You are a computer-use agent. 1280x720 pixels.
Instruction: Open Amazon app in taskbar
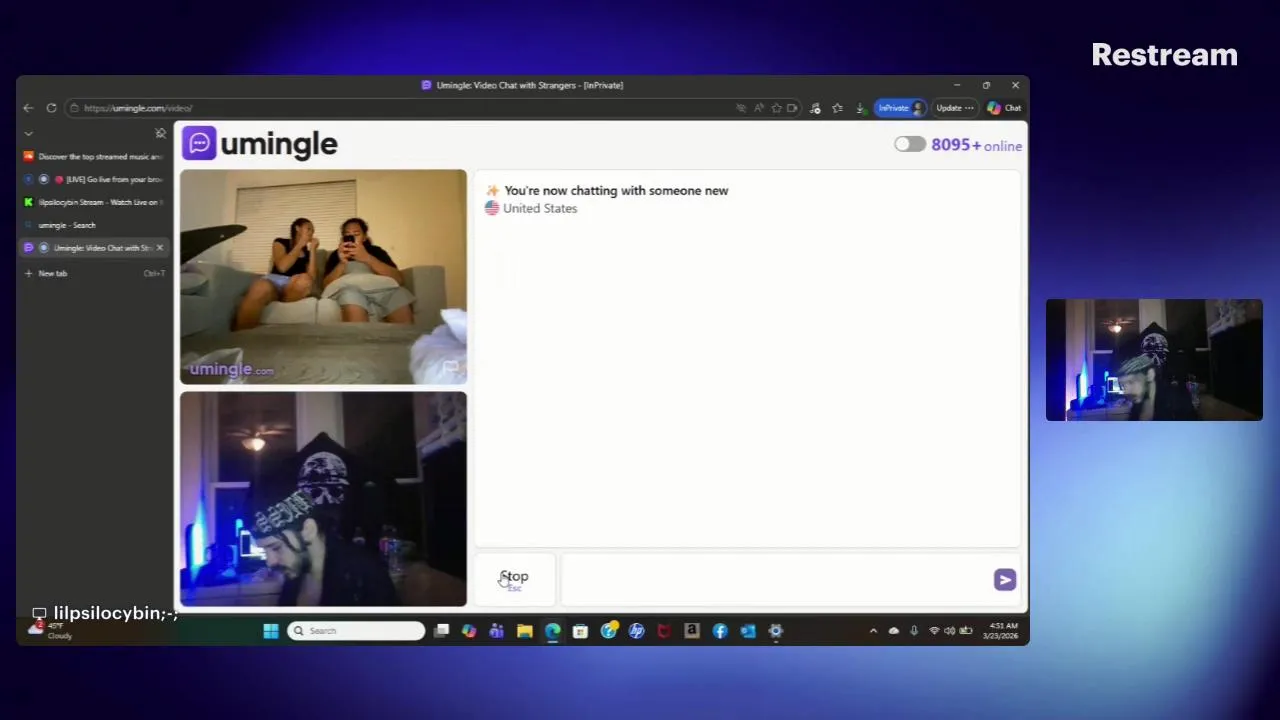tap(691, 631)
